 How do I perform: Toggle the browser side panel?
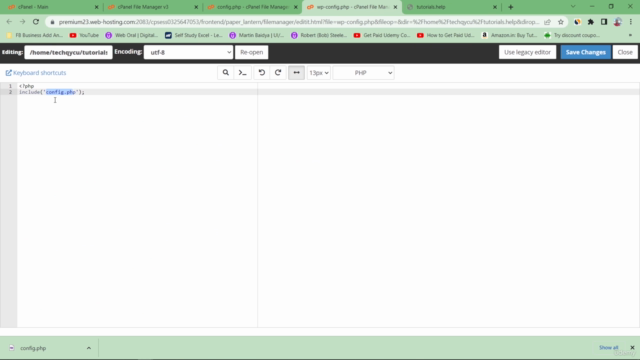pyautogui.click(x=604, y=22)
